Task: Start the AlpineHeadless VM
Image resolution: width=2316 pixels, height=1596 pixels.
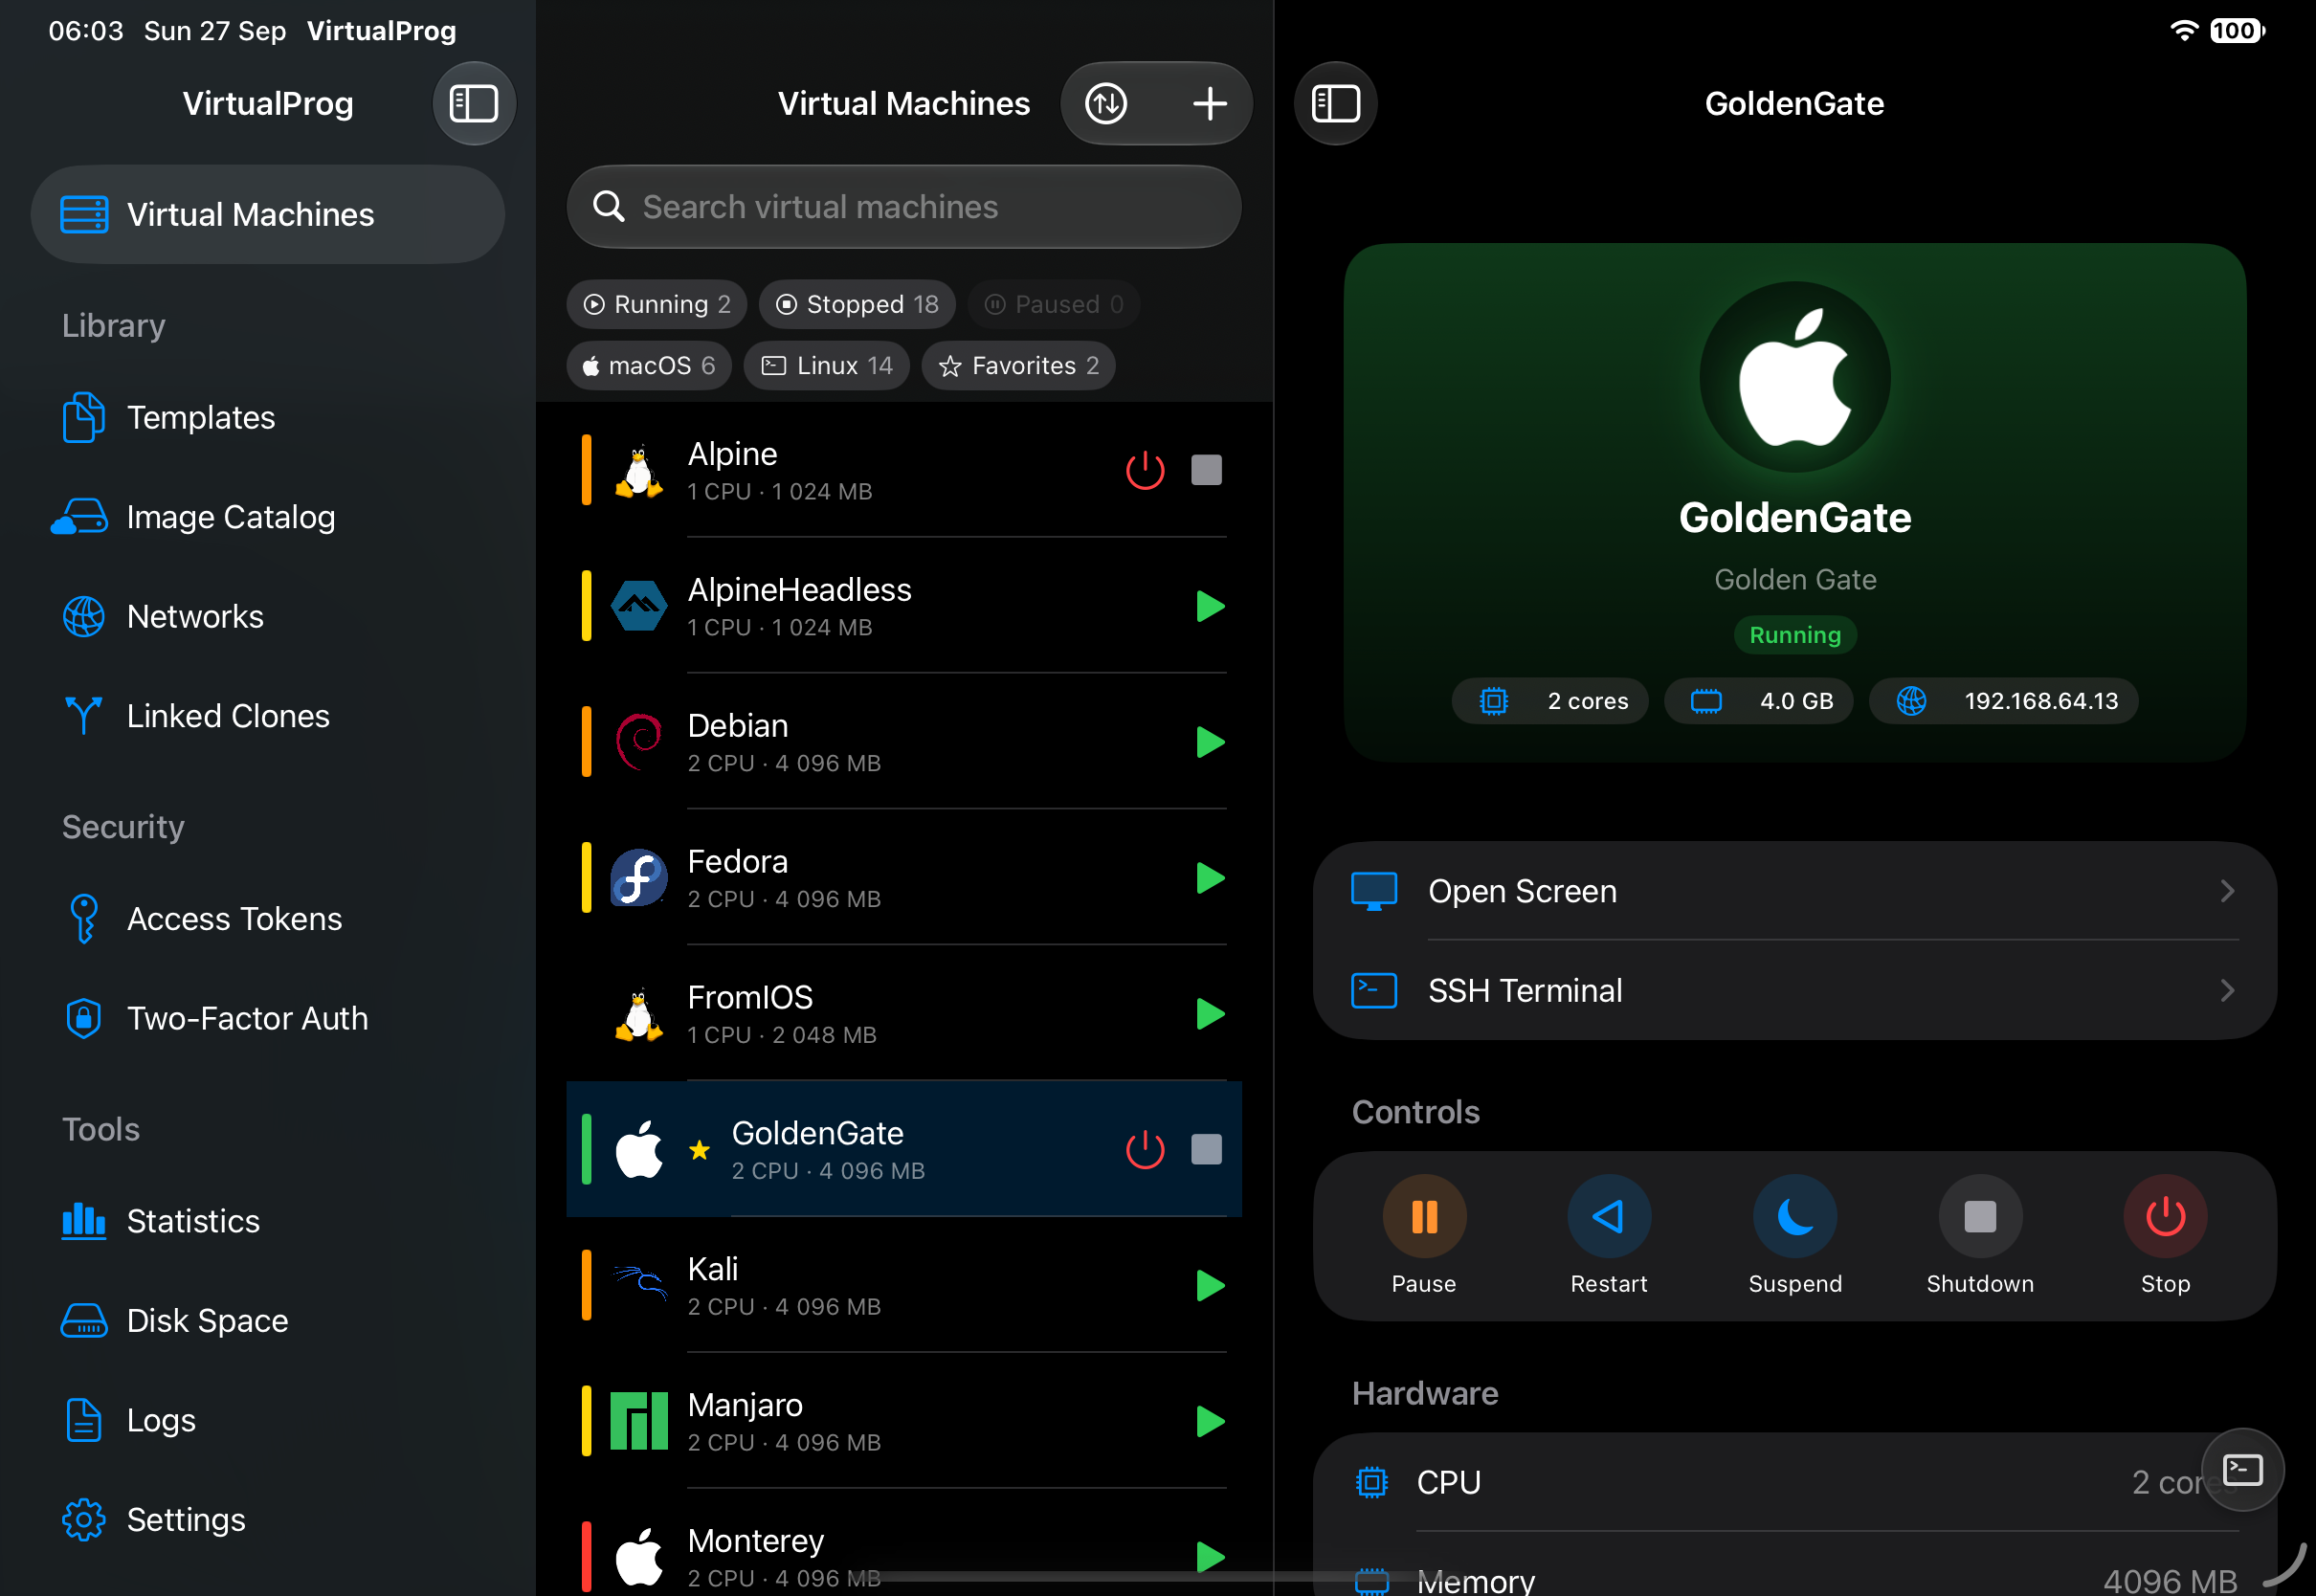Action: (x=1210, y=606)
